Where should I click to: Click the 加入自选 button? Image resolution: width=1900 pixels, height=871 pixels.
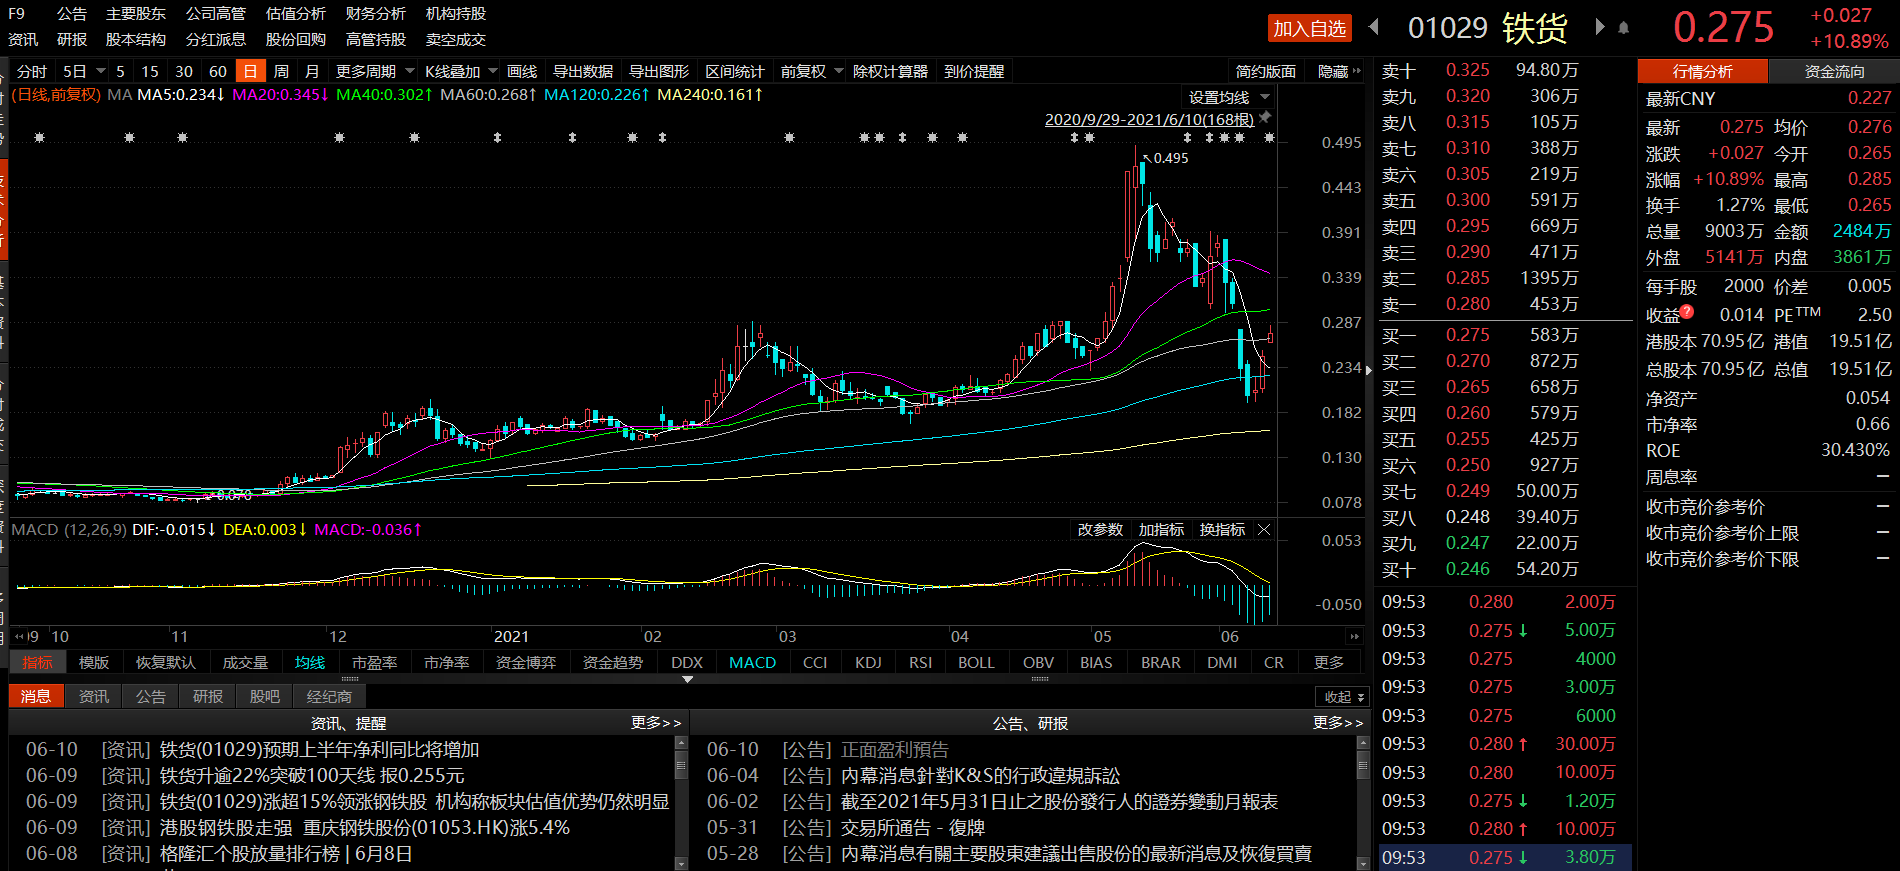(1309, 28)
